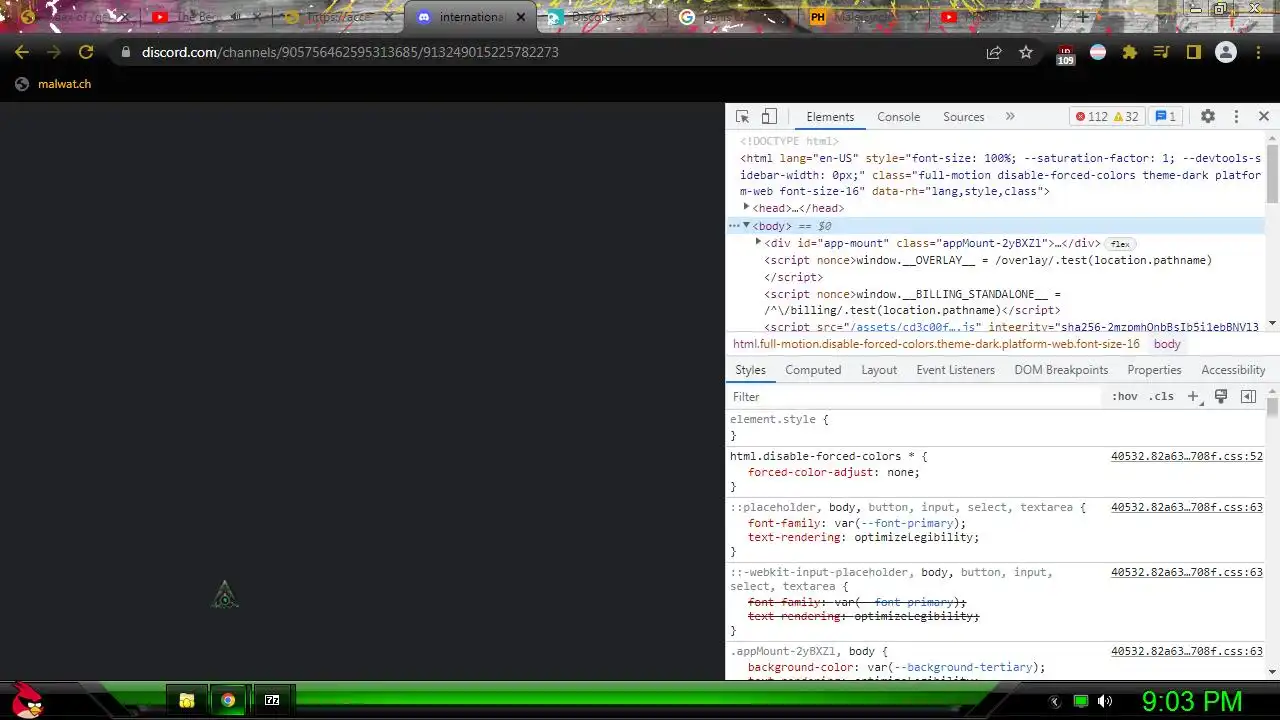Open the Computed styles tab
The width and height of the screenshot is (1280, 720).
(x=813, y=370)
